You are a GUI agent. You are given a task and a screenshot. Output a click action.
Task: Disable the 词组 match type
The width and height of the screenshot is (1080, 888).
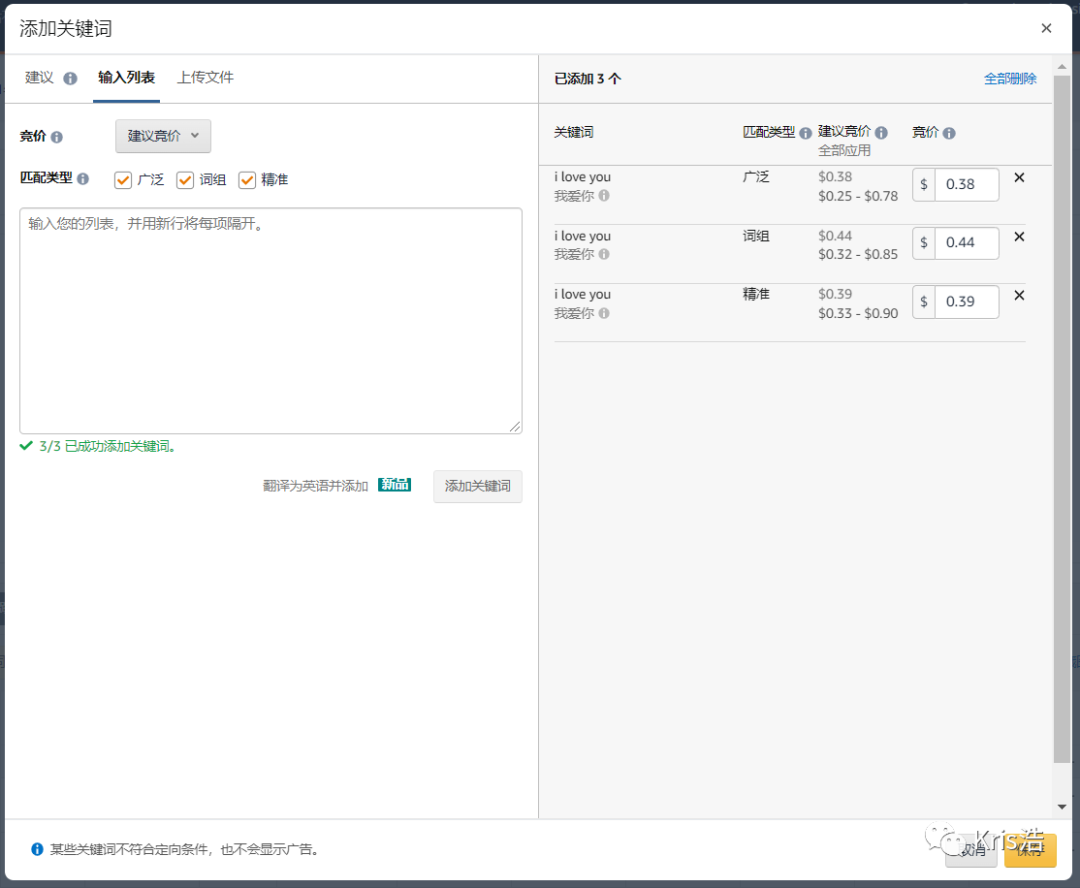pyautogui.click(x=184, y=180)
